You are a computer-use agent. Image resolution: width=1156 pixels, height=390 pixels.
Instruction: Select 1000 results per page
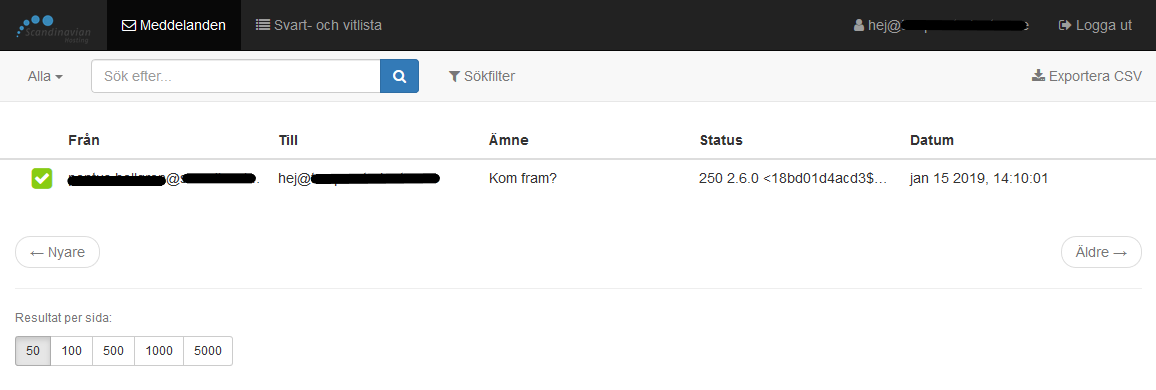tap(159, 351)
